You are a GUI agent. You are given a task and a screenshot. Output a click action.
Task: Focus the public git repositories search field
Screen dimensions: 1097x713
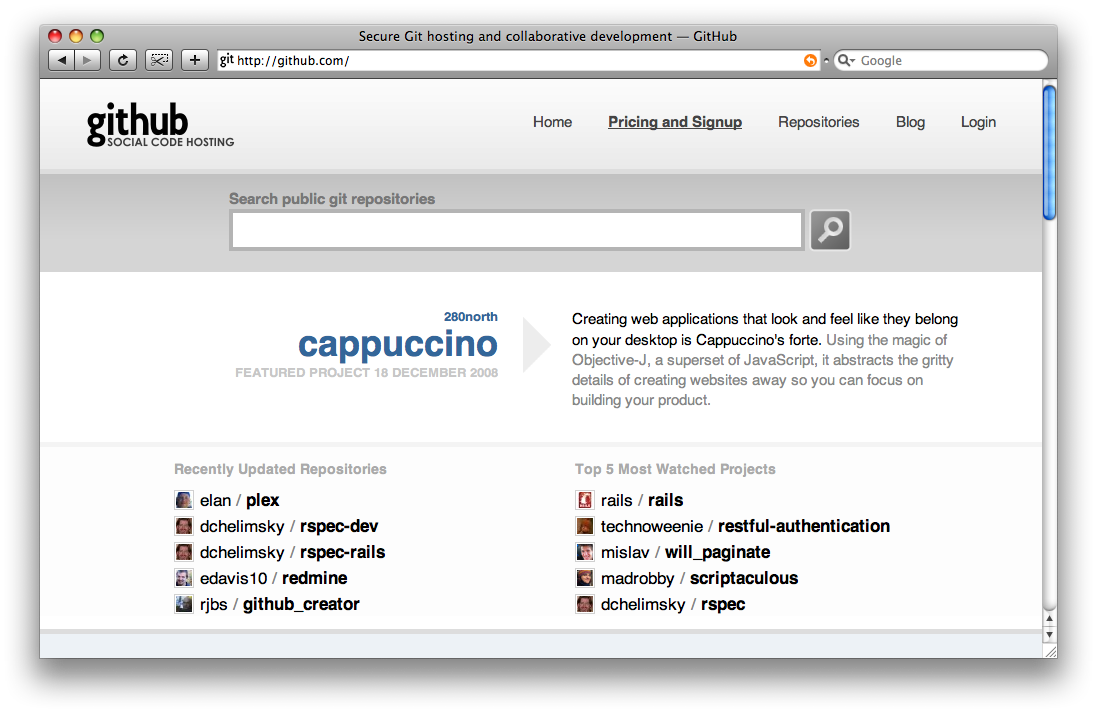pyautogui.click(x=517, y=230)
